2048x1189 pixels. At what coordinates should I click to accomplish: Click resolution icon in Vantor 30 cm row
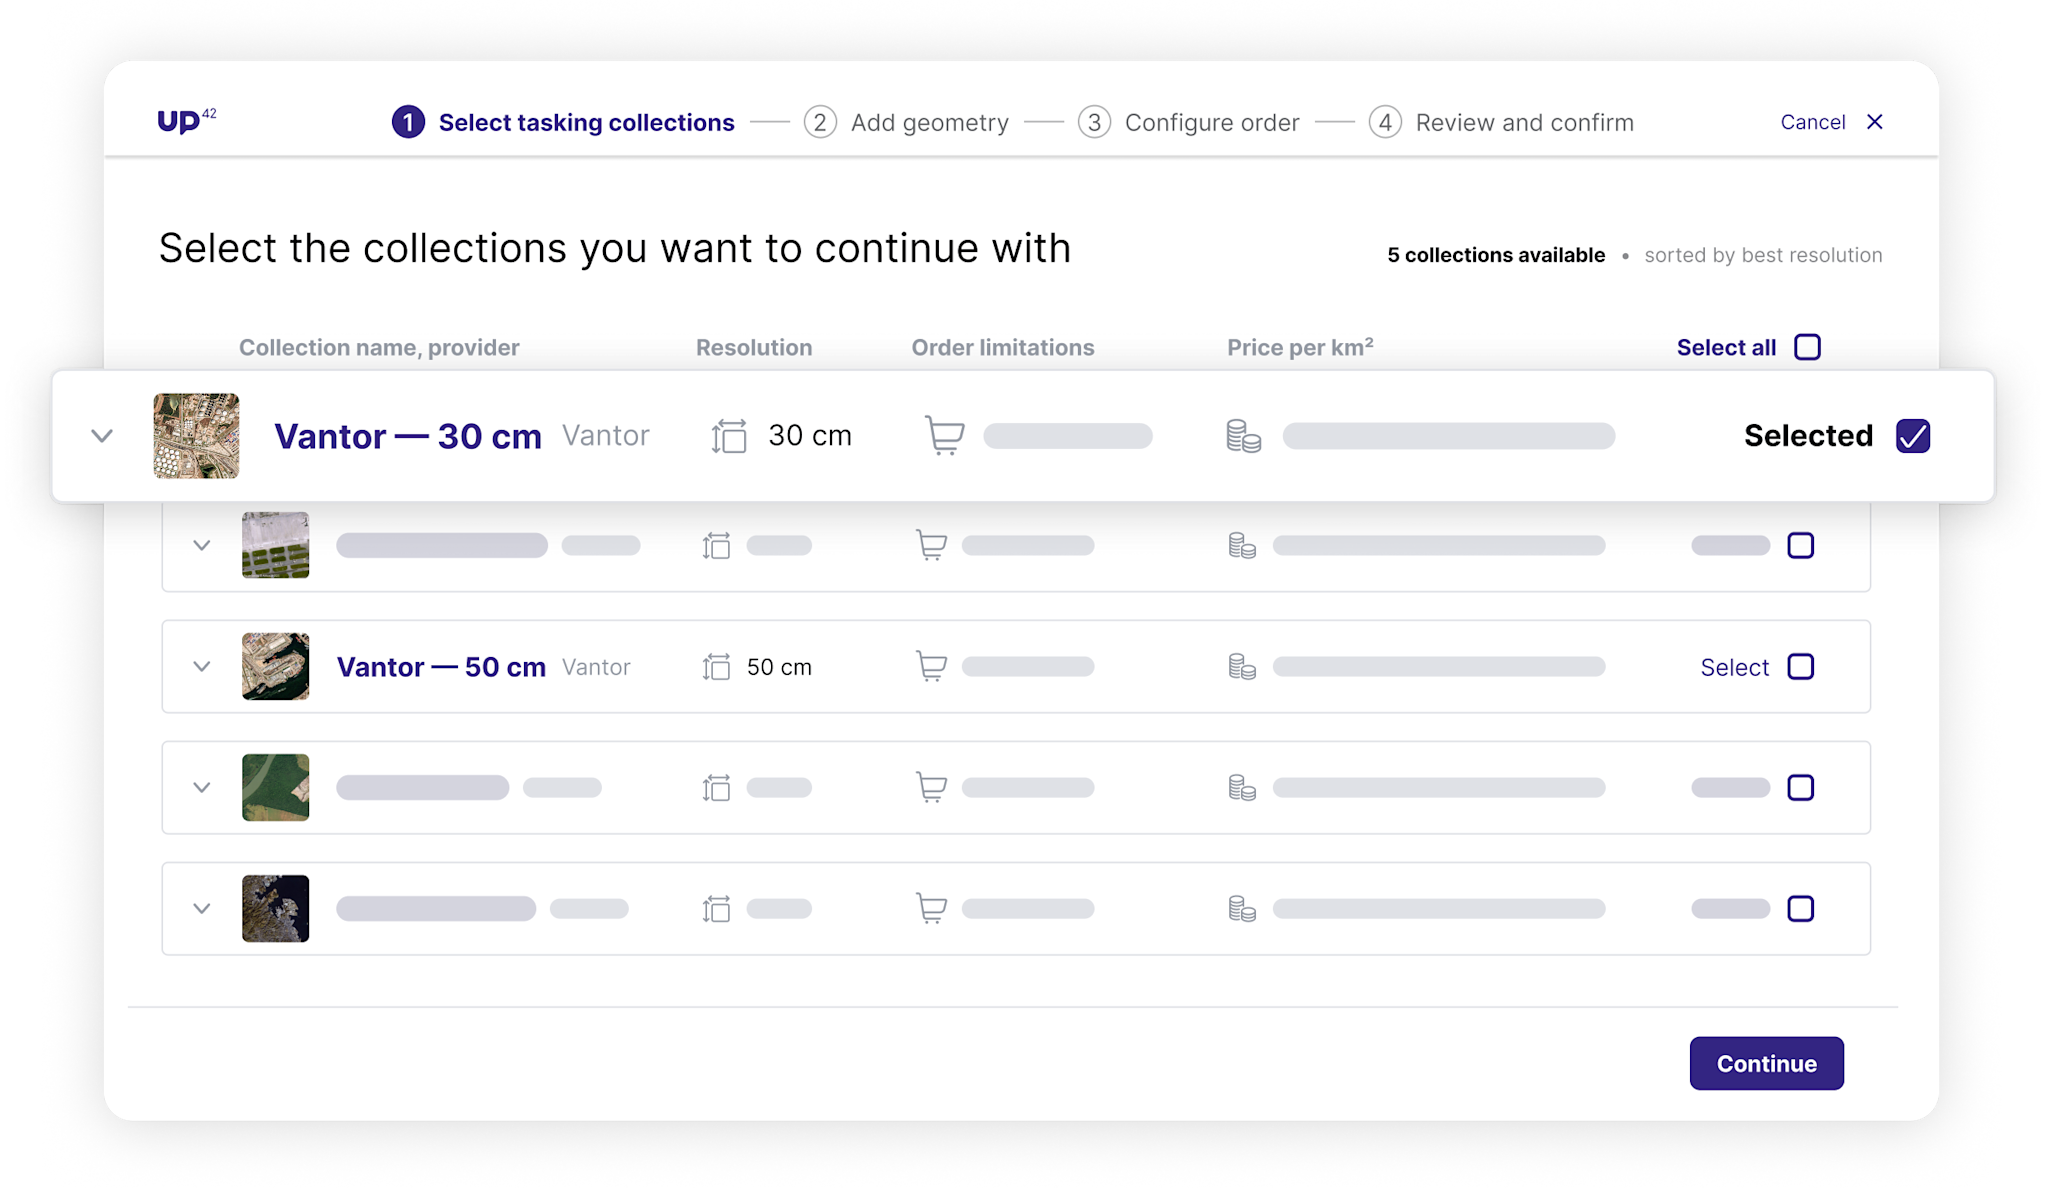pyautogui.click(x=729, y=436)
